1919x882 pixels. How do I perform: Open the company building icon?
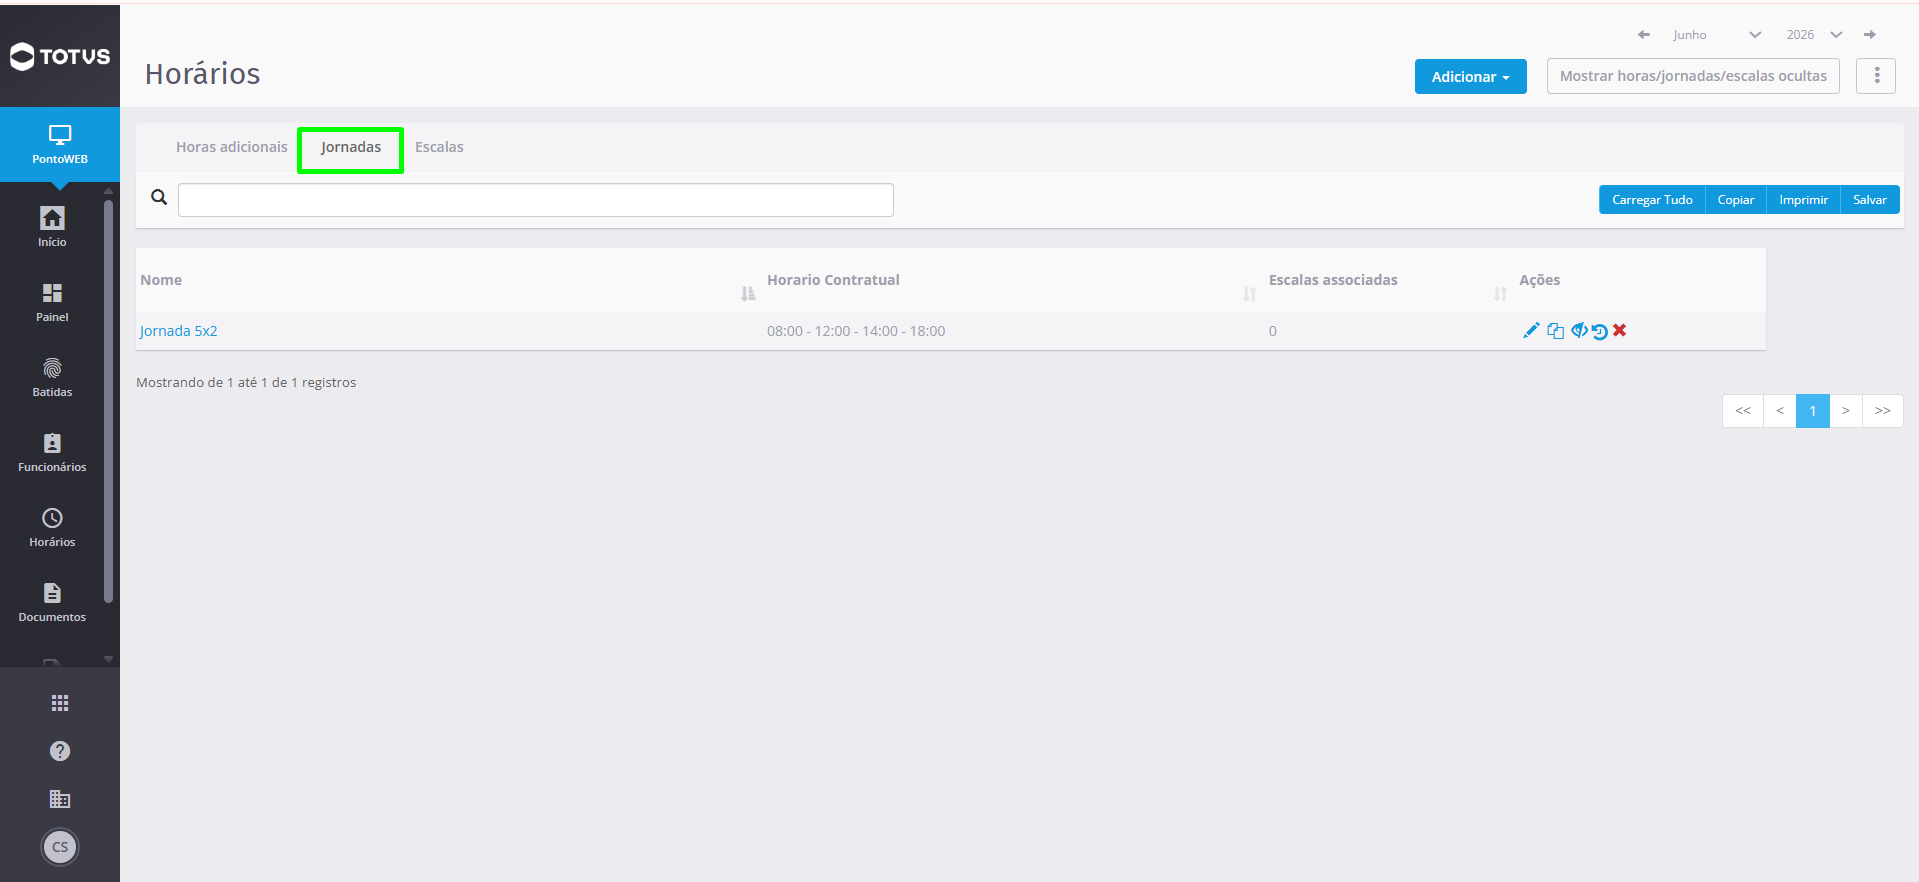coord(60,799)
